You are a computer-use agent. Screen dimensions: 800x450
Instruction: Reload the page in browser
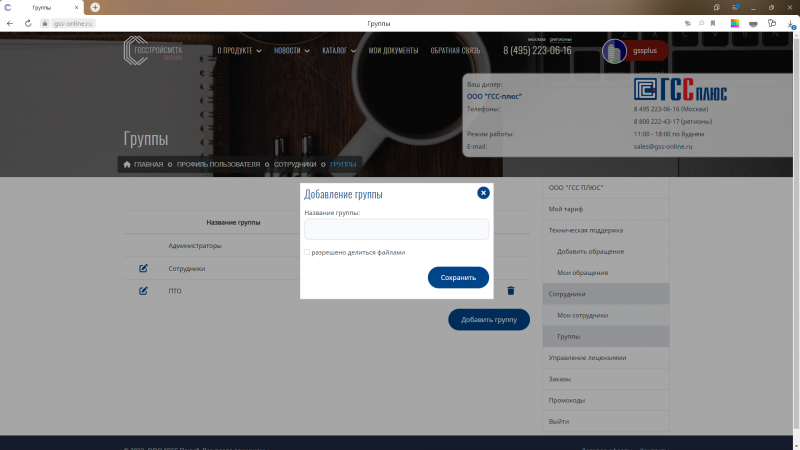pos(28,23)
